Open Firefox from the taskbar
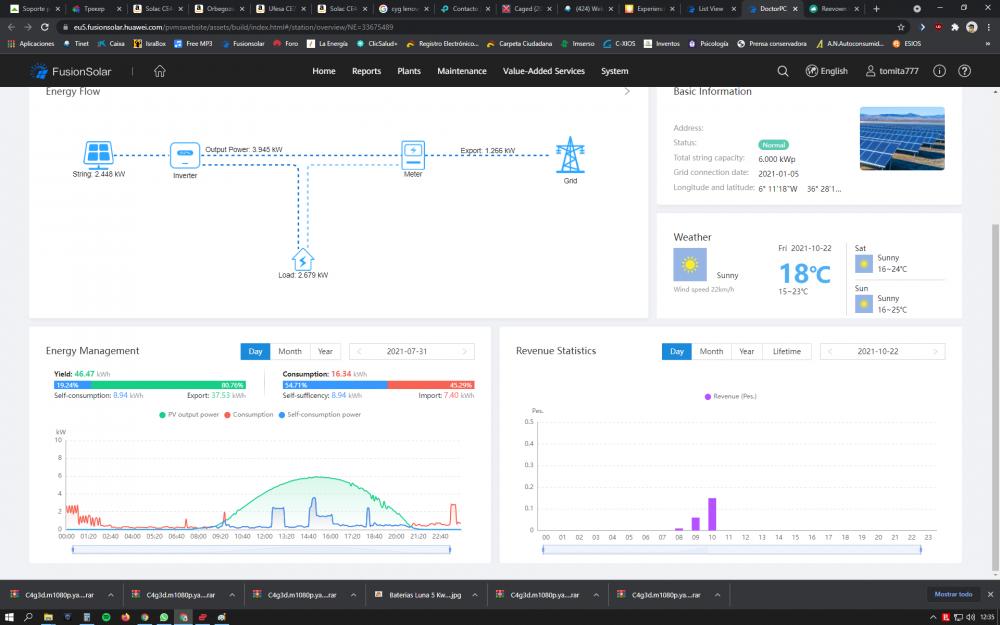Image resolution: width=1000 pixels, height=625 pixels. click(x=125, y=617)
